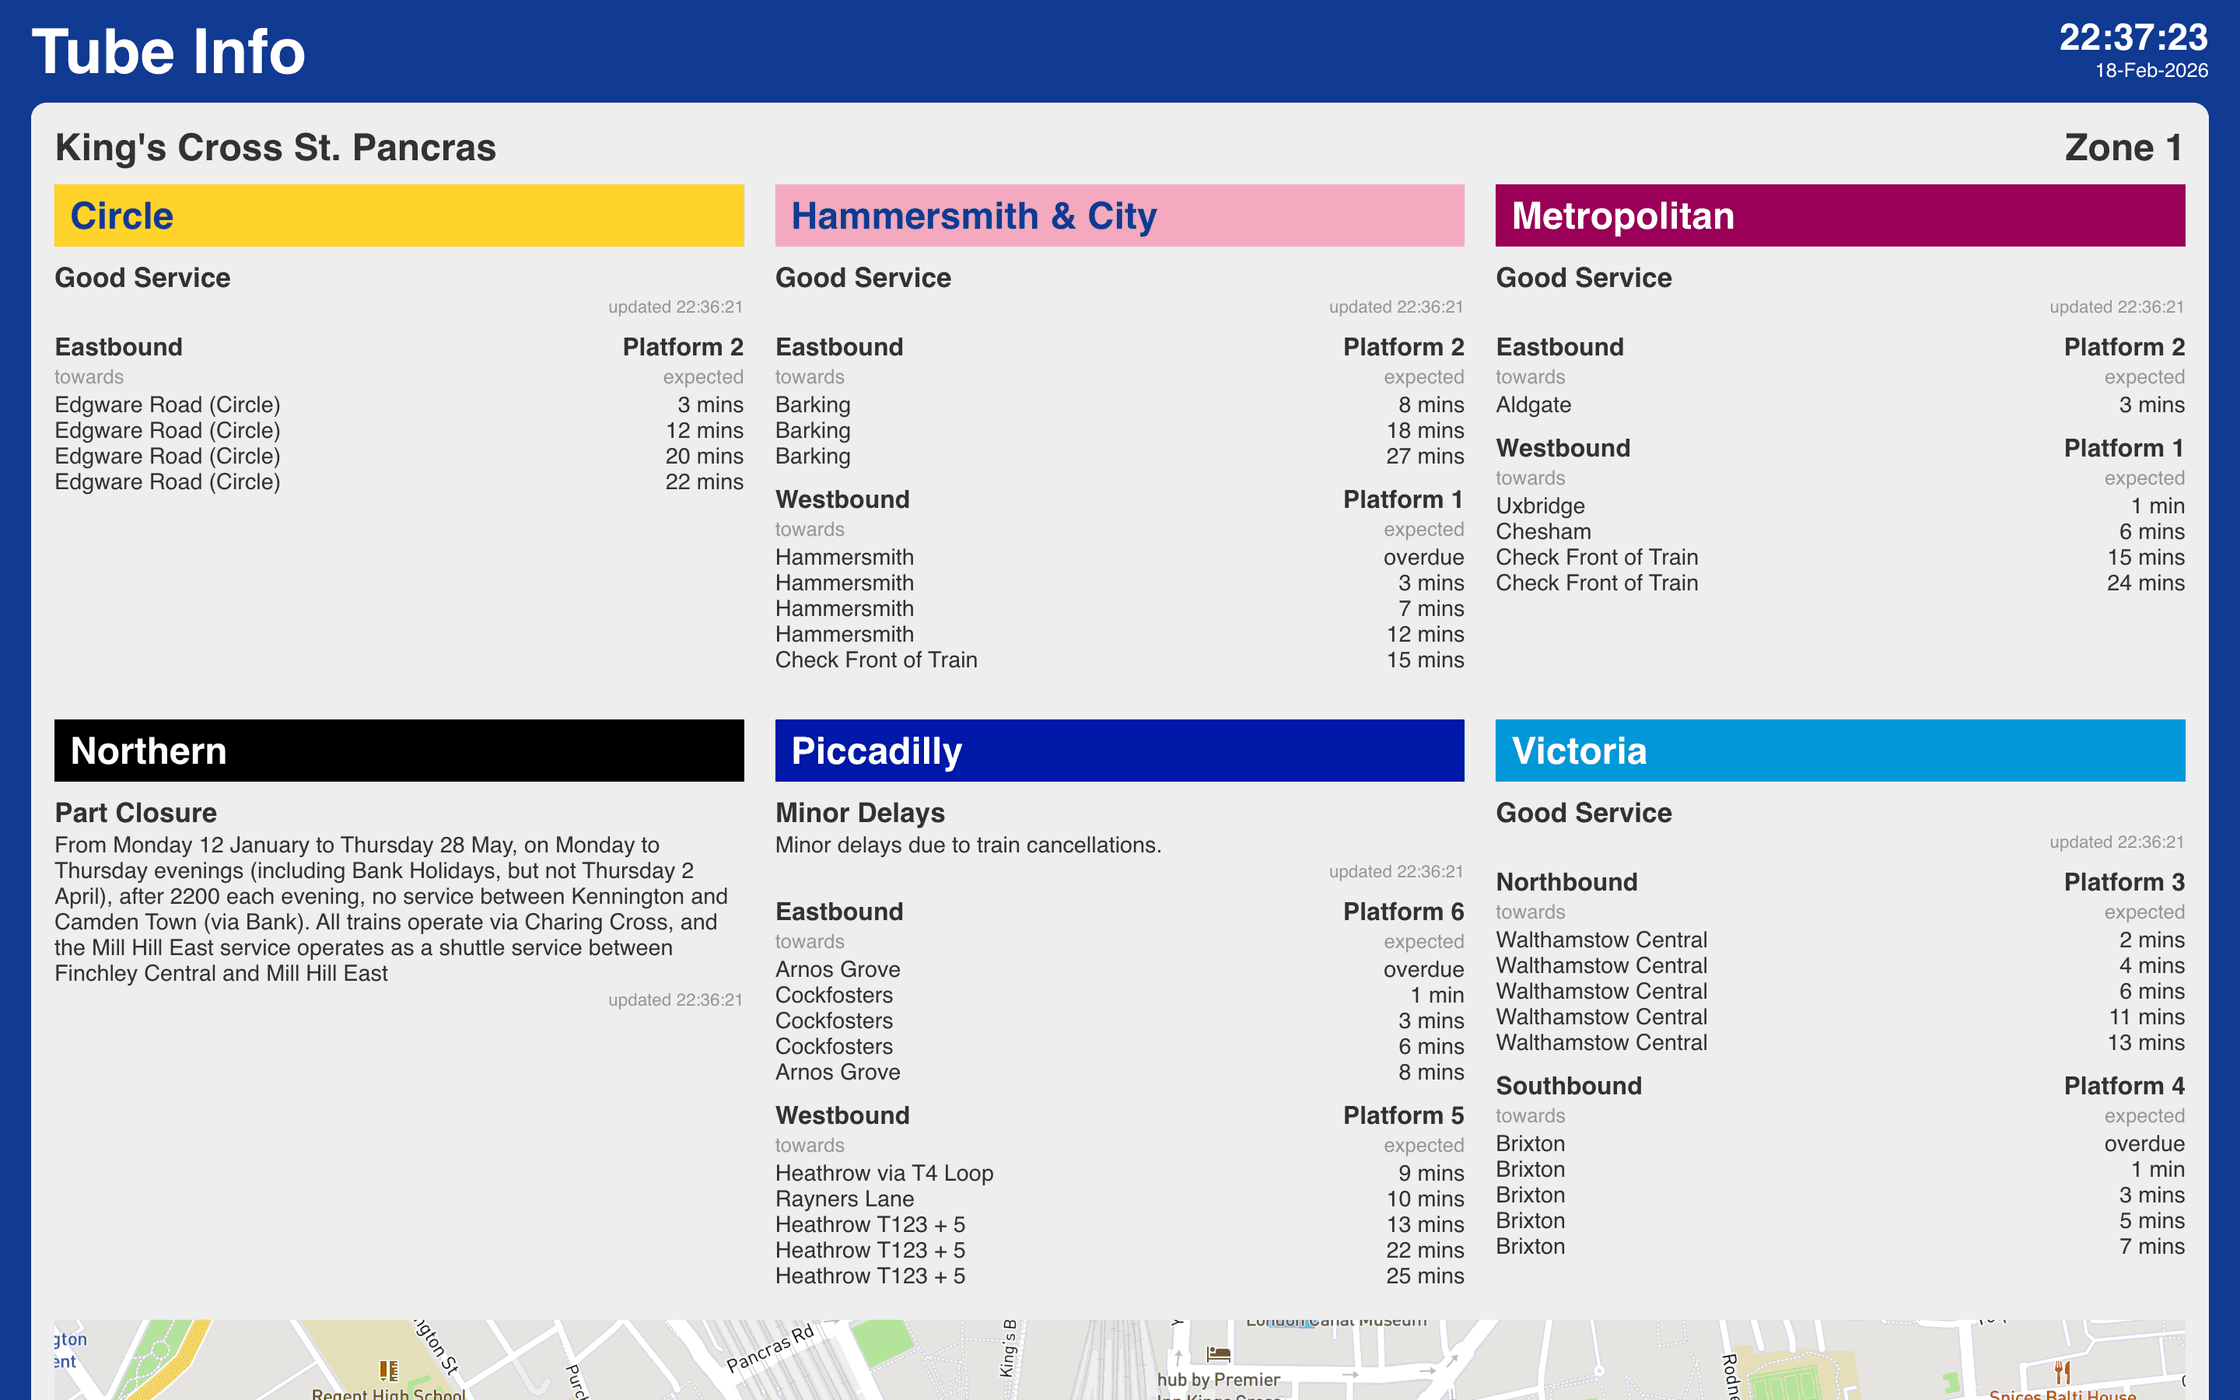This screenshot has height=1400, width=2240.
Task: Select Metropolitan Check Front of Train 24 mins
Action: coord(1840,583)
